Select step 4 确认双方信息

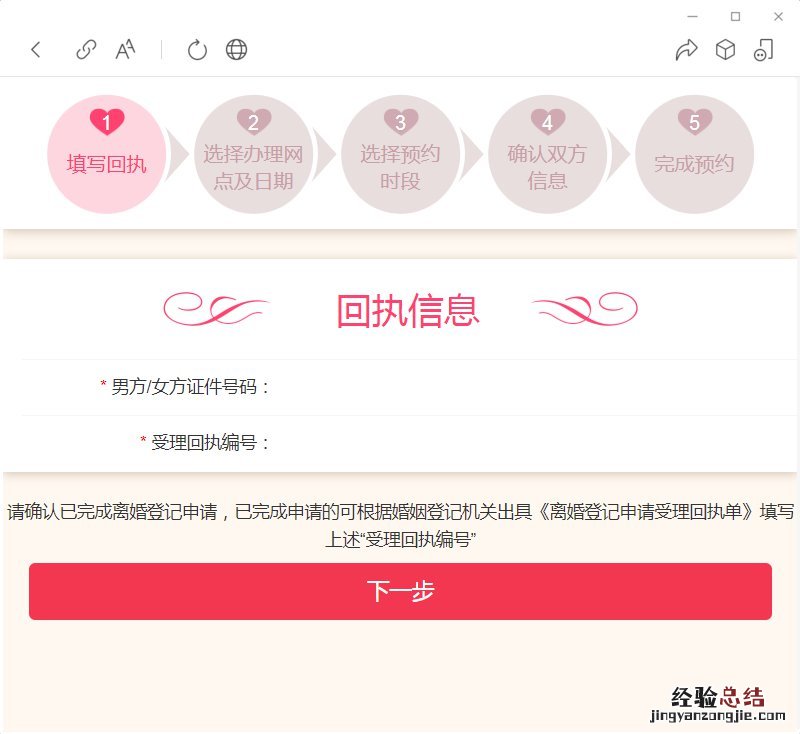pos(547,154)
